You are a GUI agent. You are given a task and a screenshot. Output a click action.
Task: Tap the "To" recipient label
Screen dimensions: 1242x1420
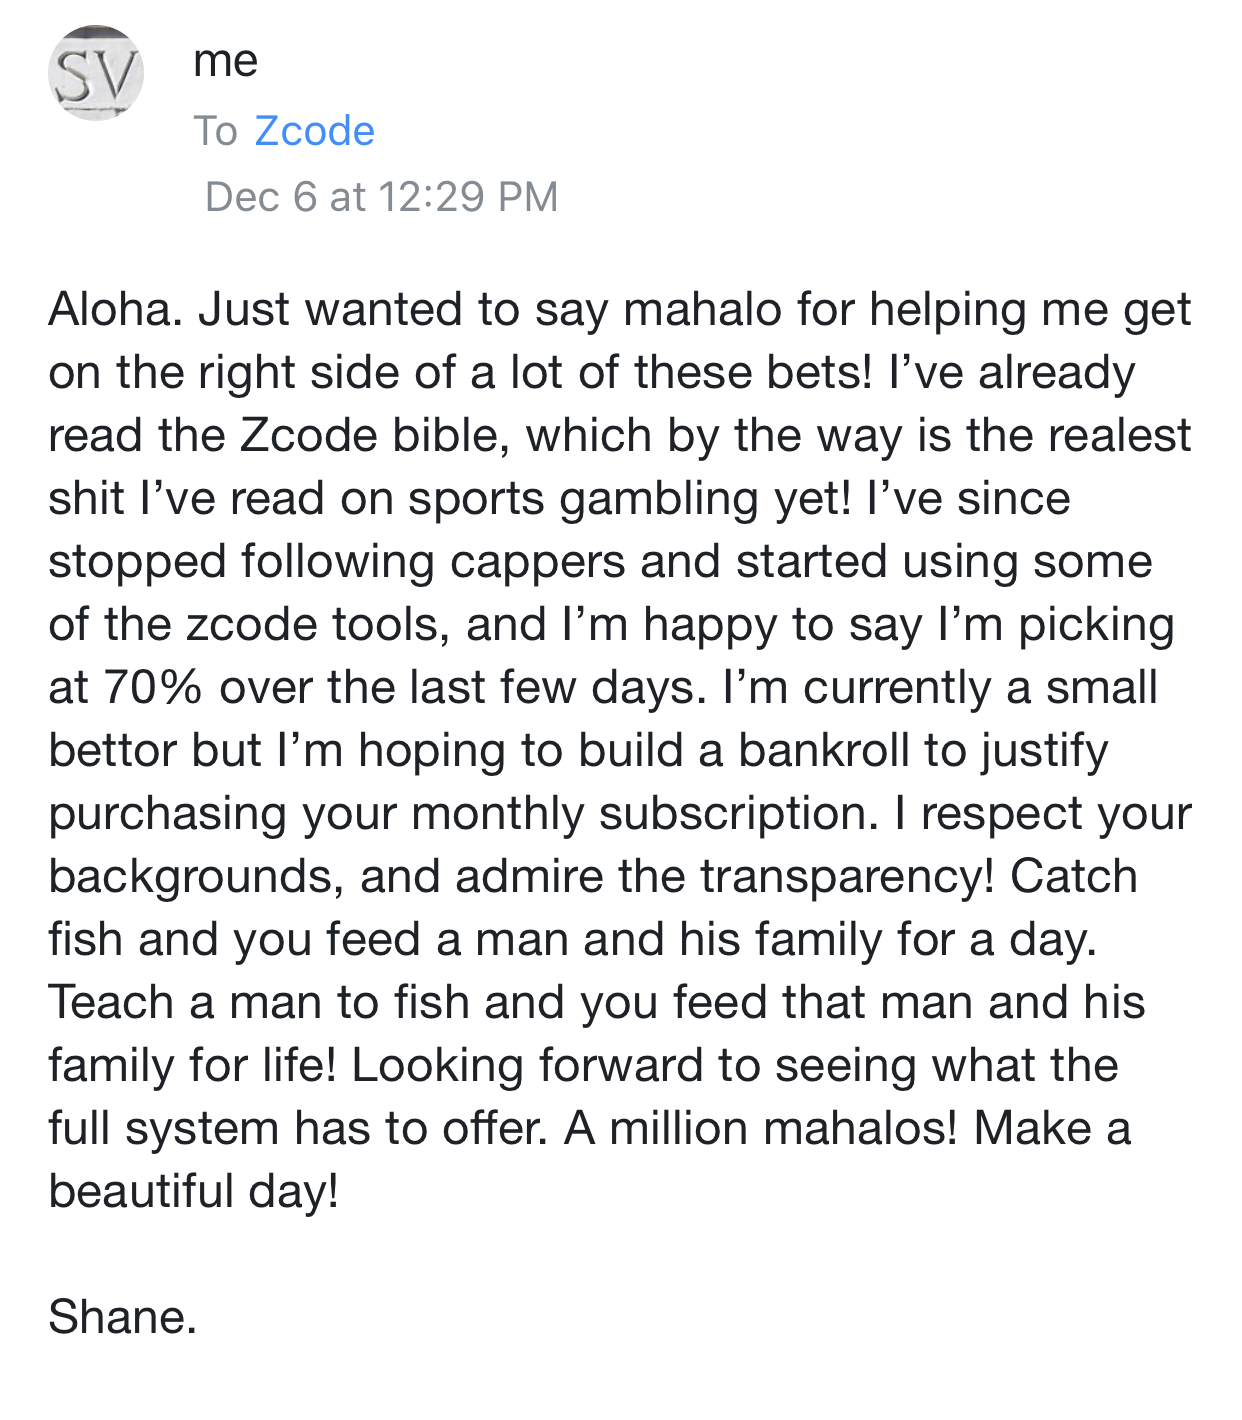pos(215,131)
